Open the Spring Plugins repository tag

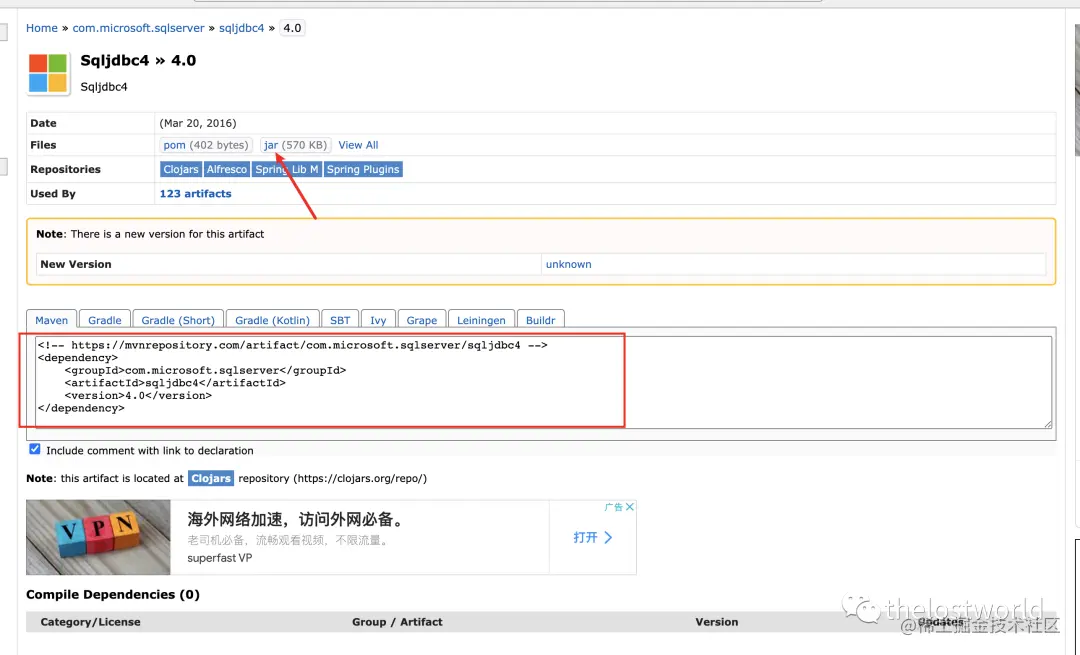[x=363, y=169]
